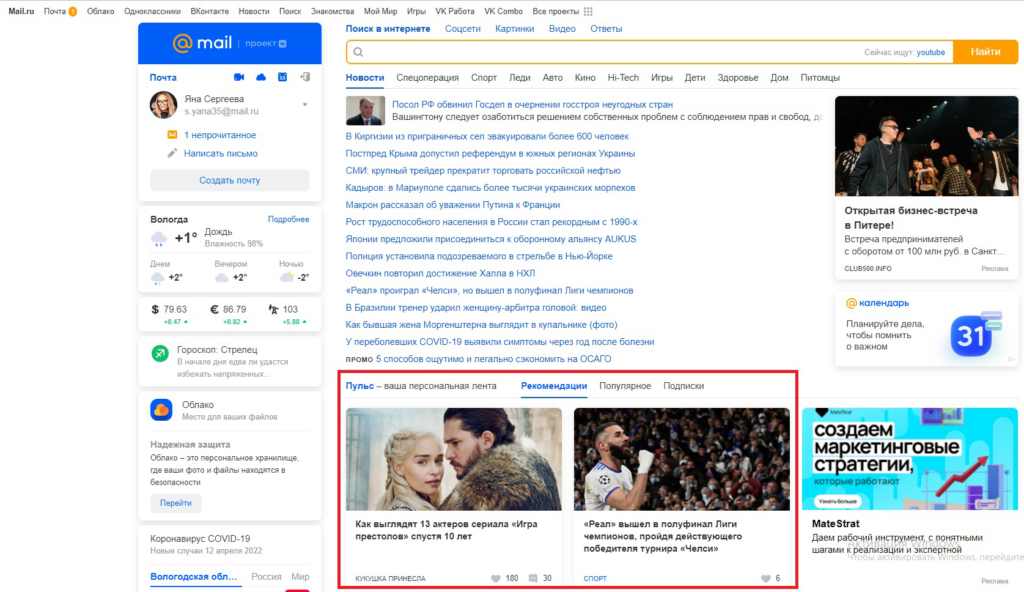Switch COVID stats to Россия tab
The image size is (1024, 592).
point(266,577)
